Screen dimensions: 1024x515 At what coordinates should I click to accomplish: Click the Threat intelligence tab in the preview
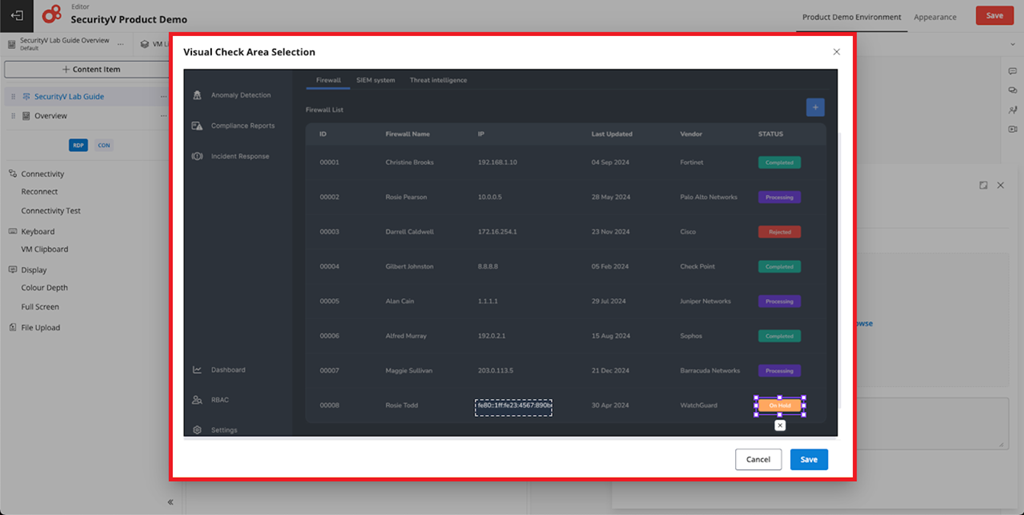click(x=438, y=80)
